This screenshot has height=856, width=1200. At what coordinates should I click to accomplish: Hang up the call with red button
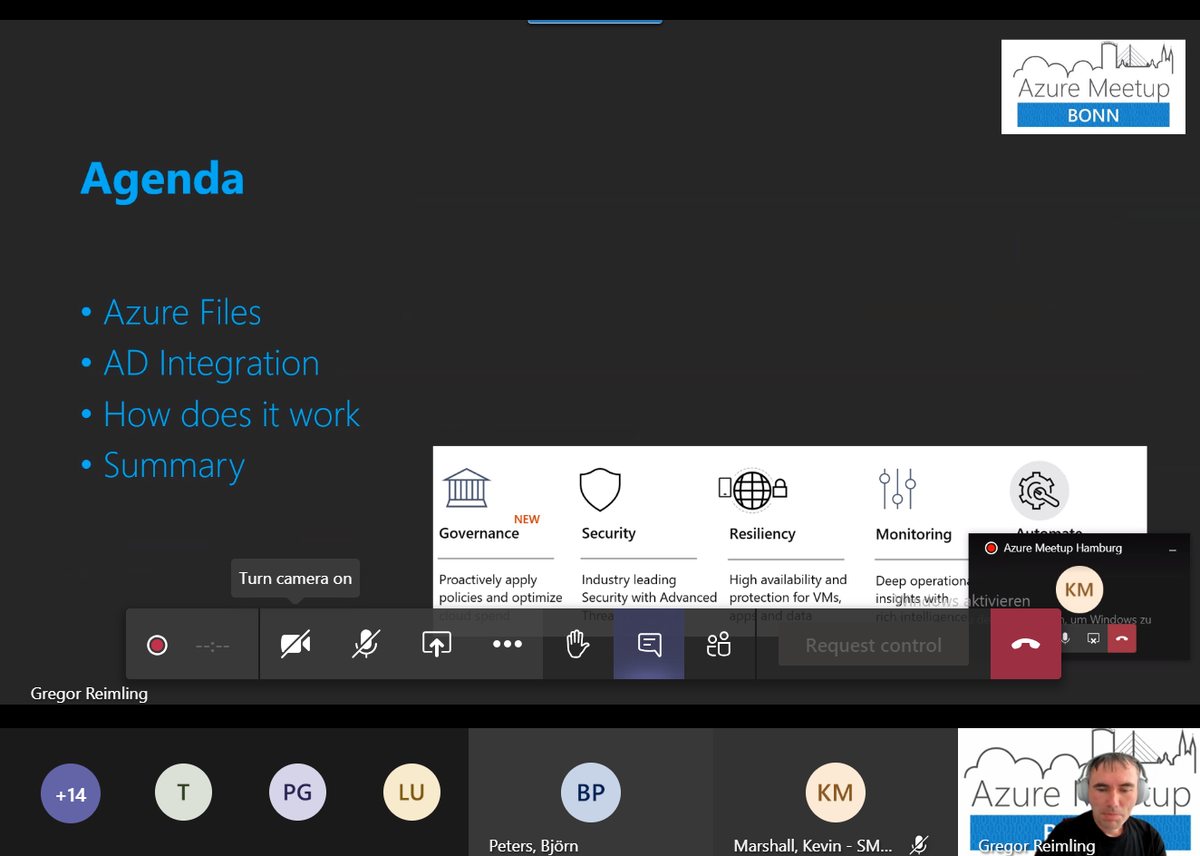[1025, 645]
